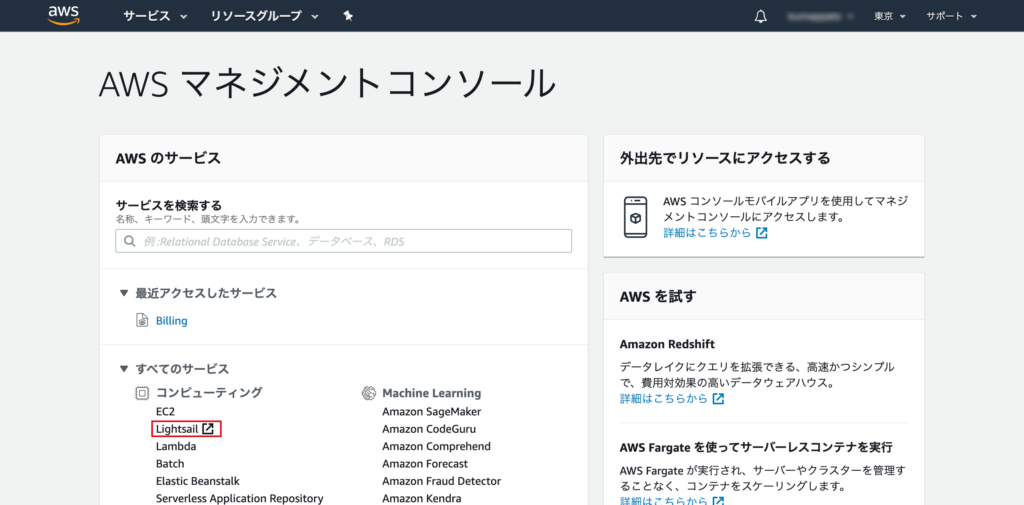
Task: Open the blurred account name menu
Action: (821, 16)
